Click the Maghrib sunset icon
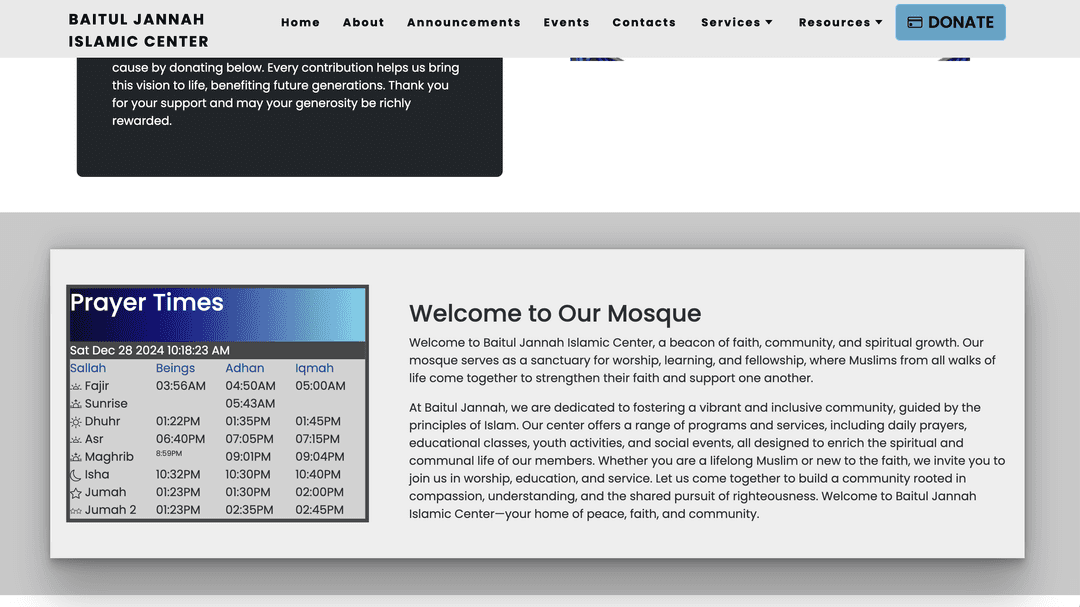Image resolution: width=1080 pixels, height=607 pixels. point(76,457)
